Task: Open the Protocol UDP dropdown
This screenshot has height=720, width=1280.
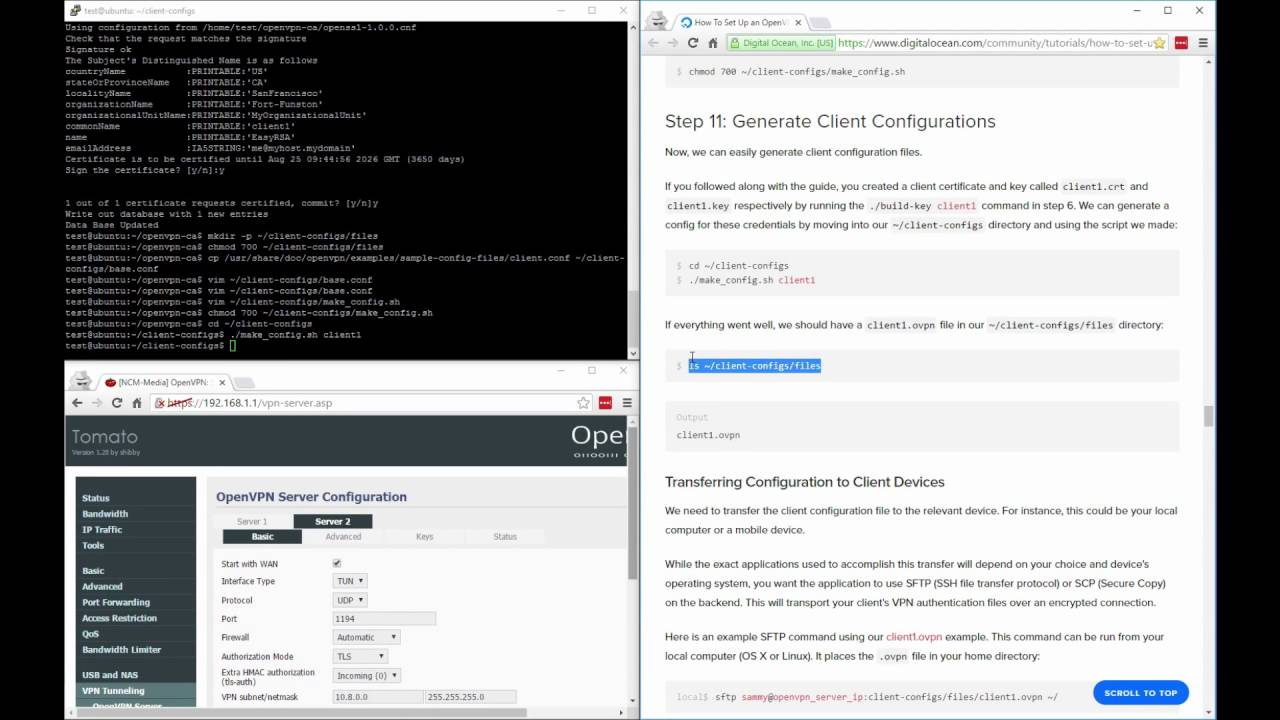Action: tap(350, 600)
